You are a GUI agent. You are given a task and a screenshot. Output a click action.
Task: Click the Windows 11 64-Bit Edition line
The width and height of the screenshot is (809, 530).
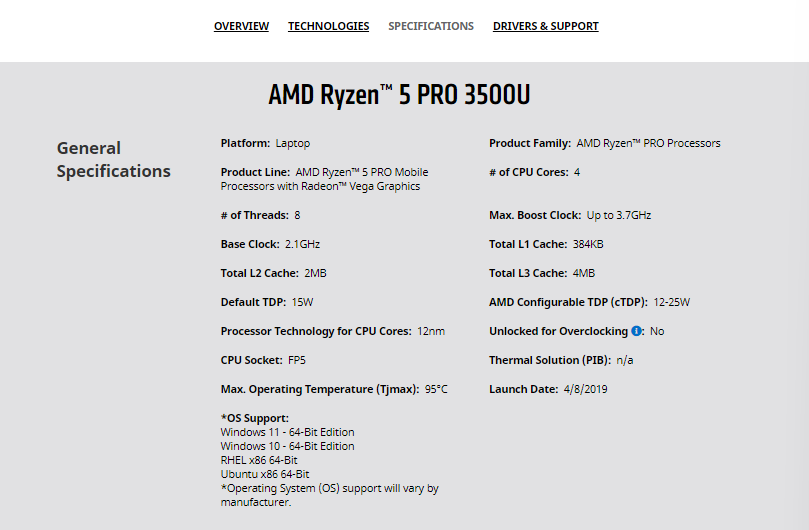click(x=287, y=432)
